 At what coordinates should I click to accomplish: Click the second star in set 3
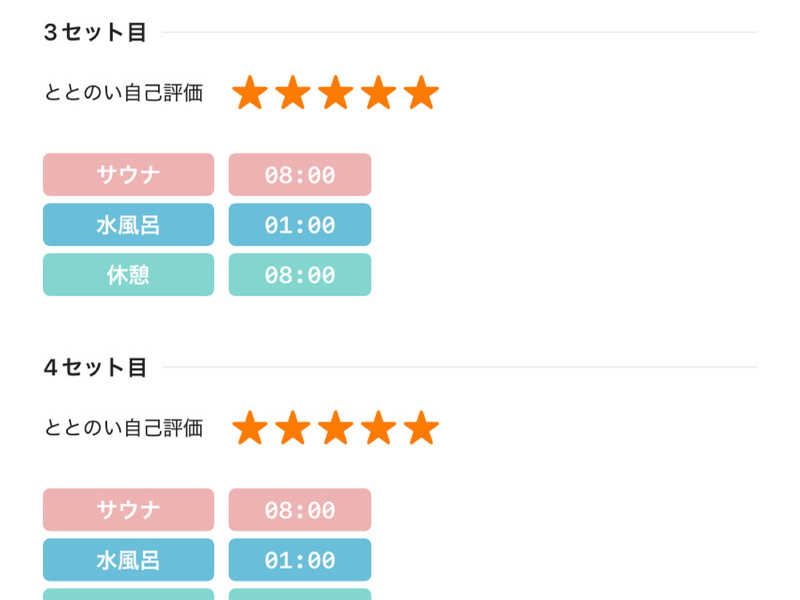click(x=293, y=93)
